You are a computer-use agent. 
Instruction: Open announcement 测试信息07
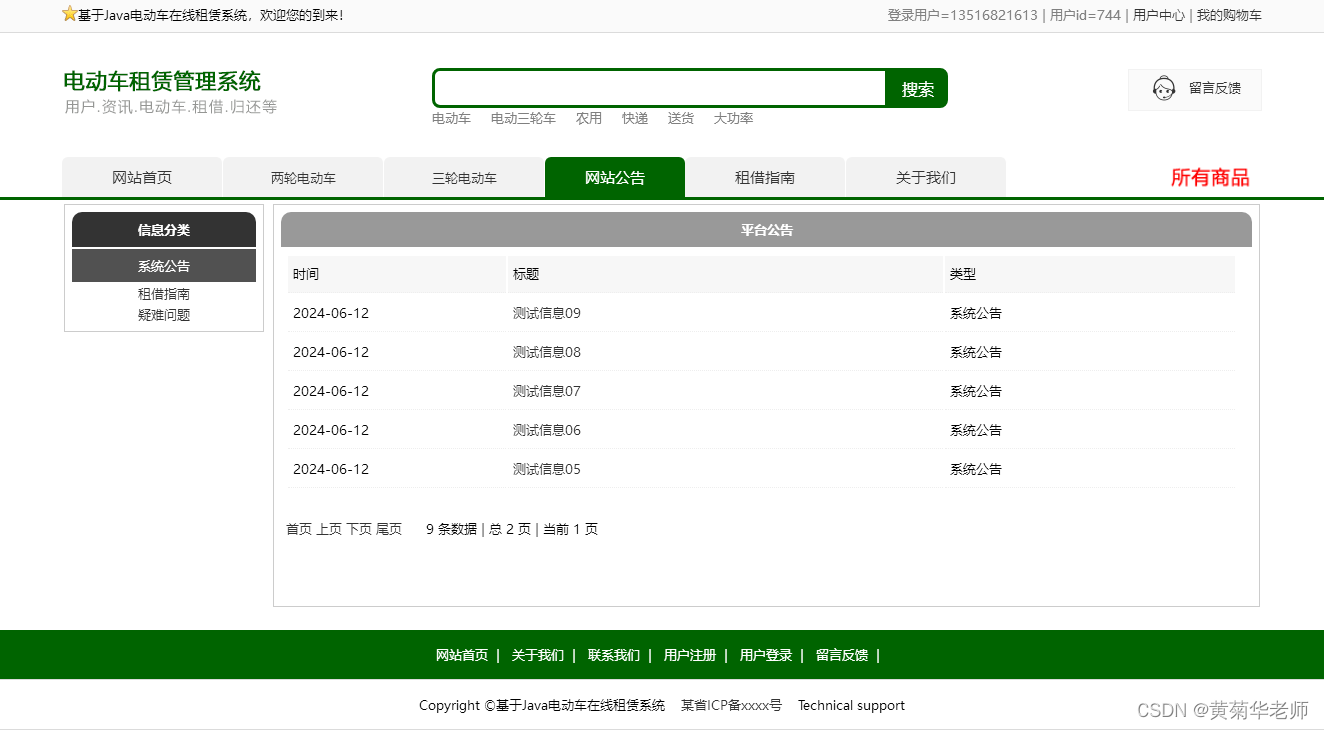coord(547,391)
